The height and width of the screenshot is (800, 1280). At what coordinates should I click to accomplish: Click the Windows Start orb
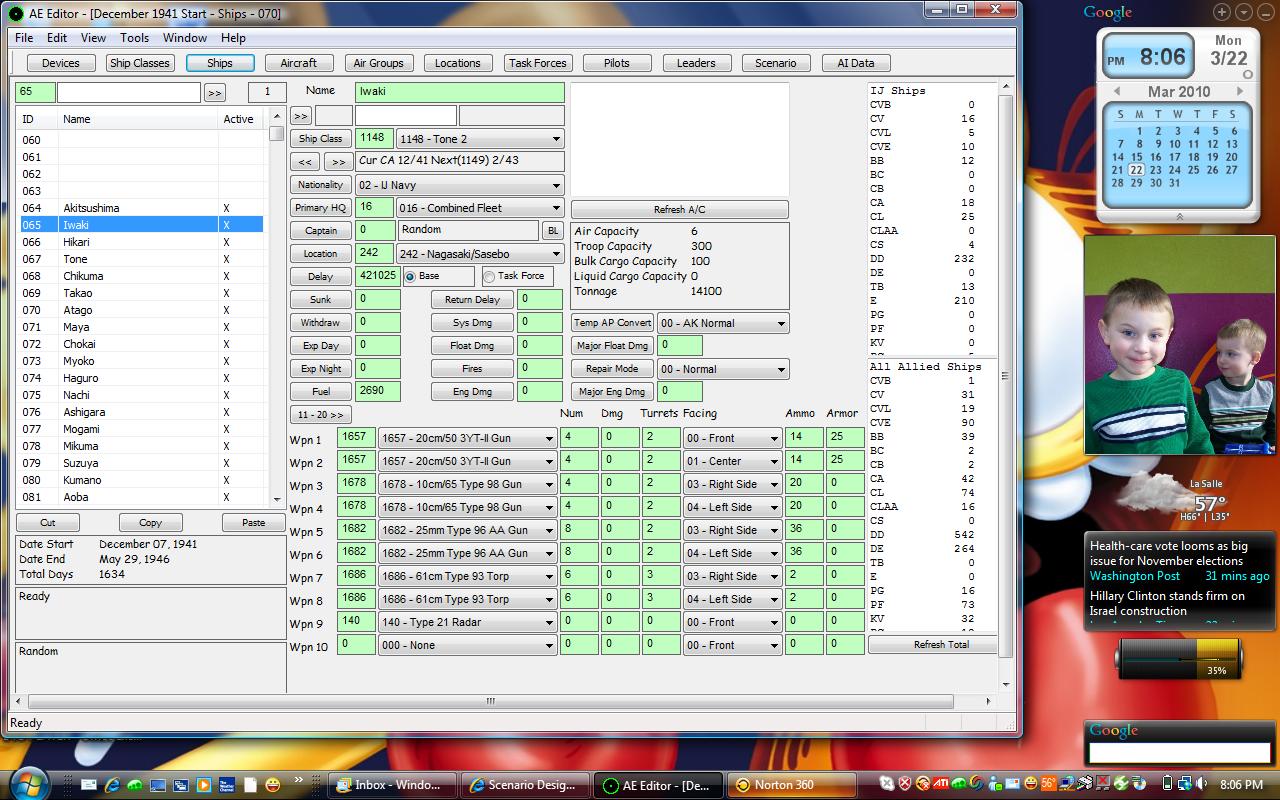tap(29, 783)
